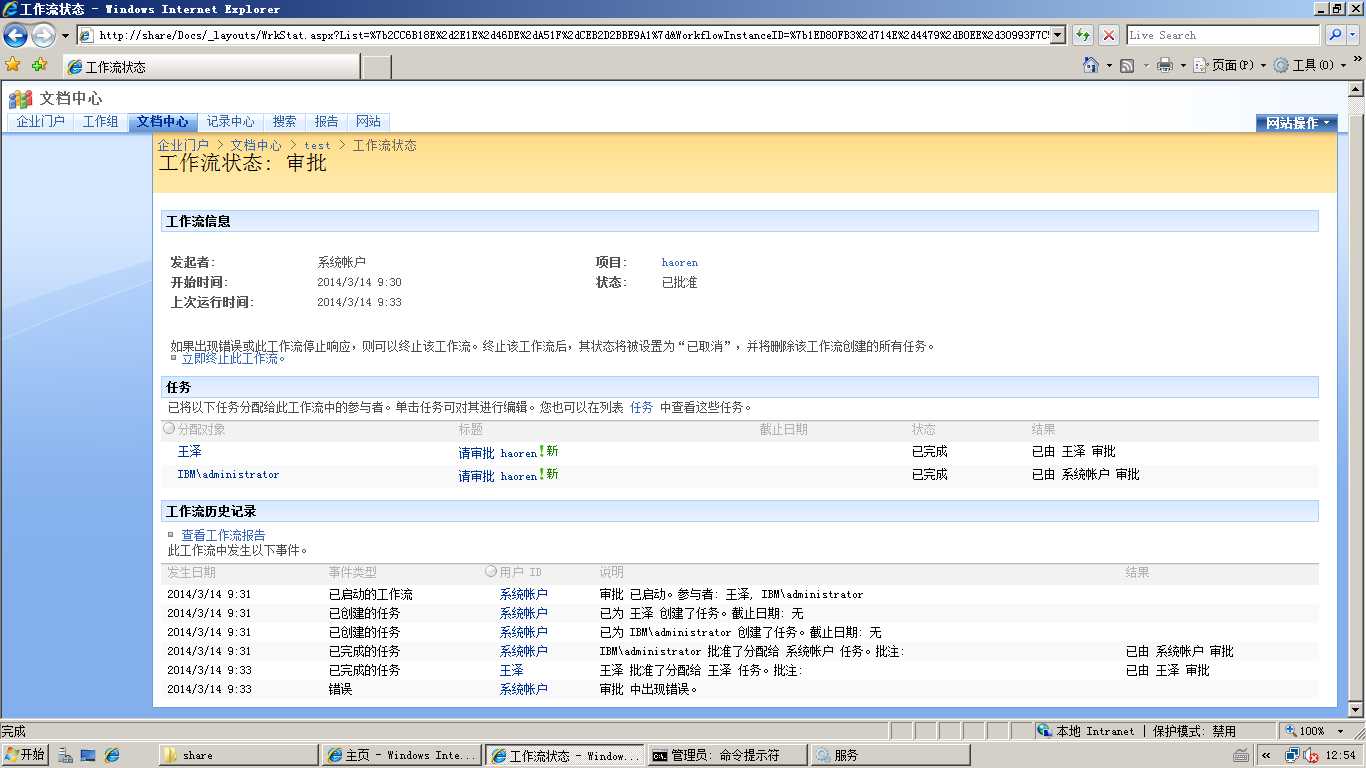The width and height of the screenshot is (1366, 768).
Task: Open the 任务 list link in the description
Action: 641,407
